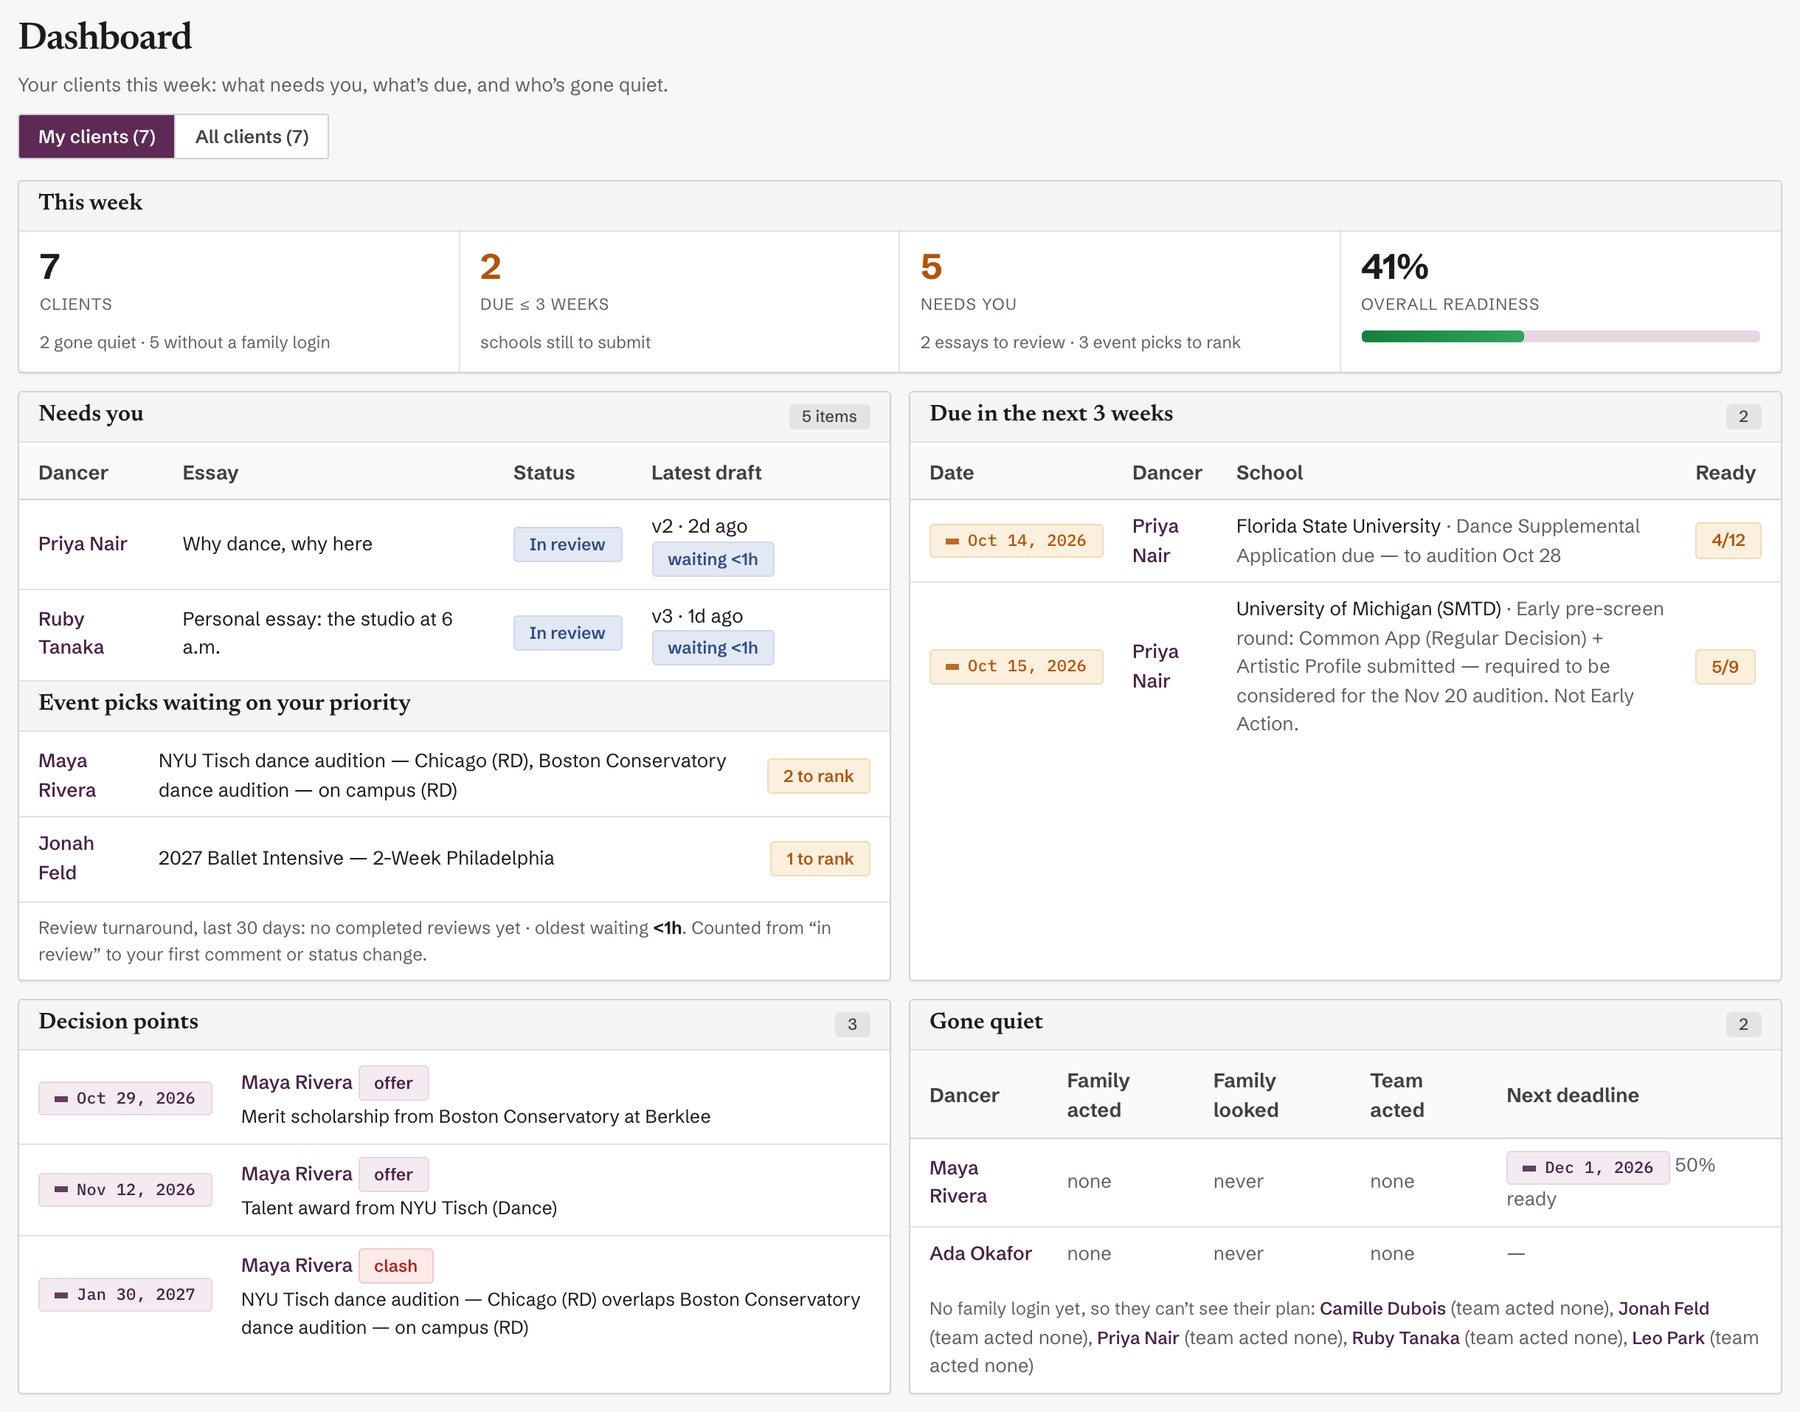Open Maya Rivera on clash row
Screen dimensions: 1800x1412
[x=296, y=1266]
